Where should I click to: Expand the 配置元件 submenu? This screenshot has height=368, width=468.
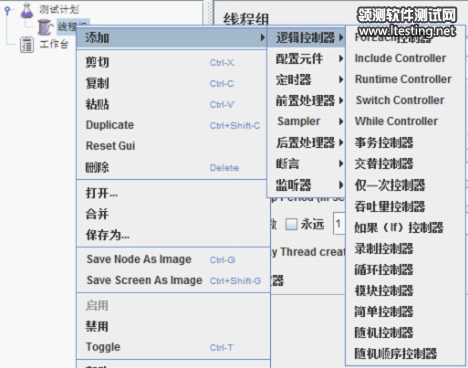pyautogui.click(x=306, y=59)
